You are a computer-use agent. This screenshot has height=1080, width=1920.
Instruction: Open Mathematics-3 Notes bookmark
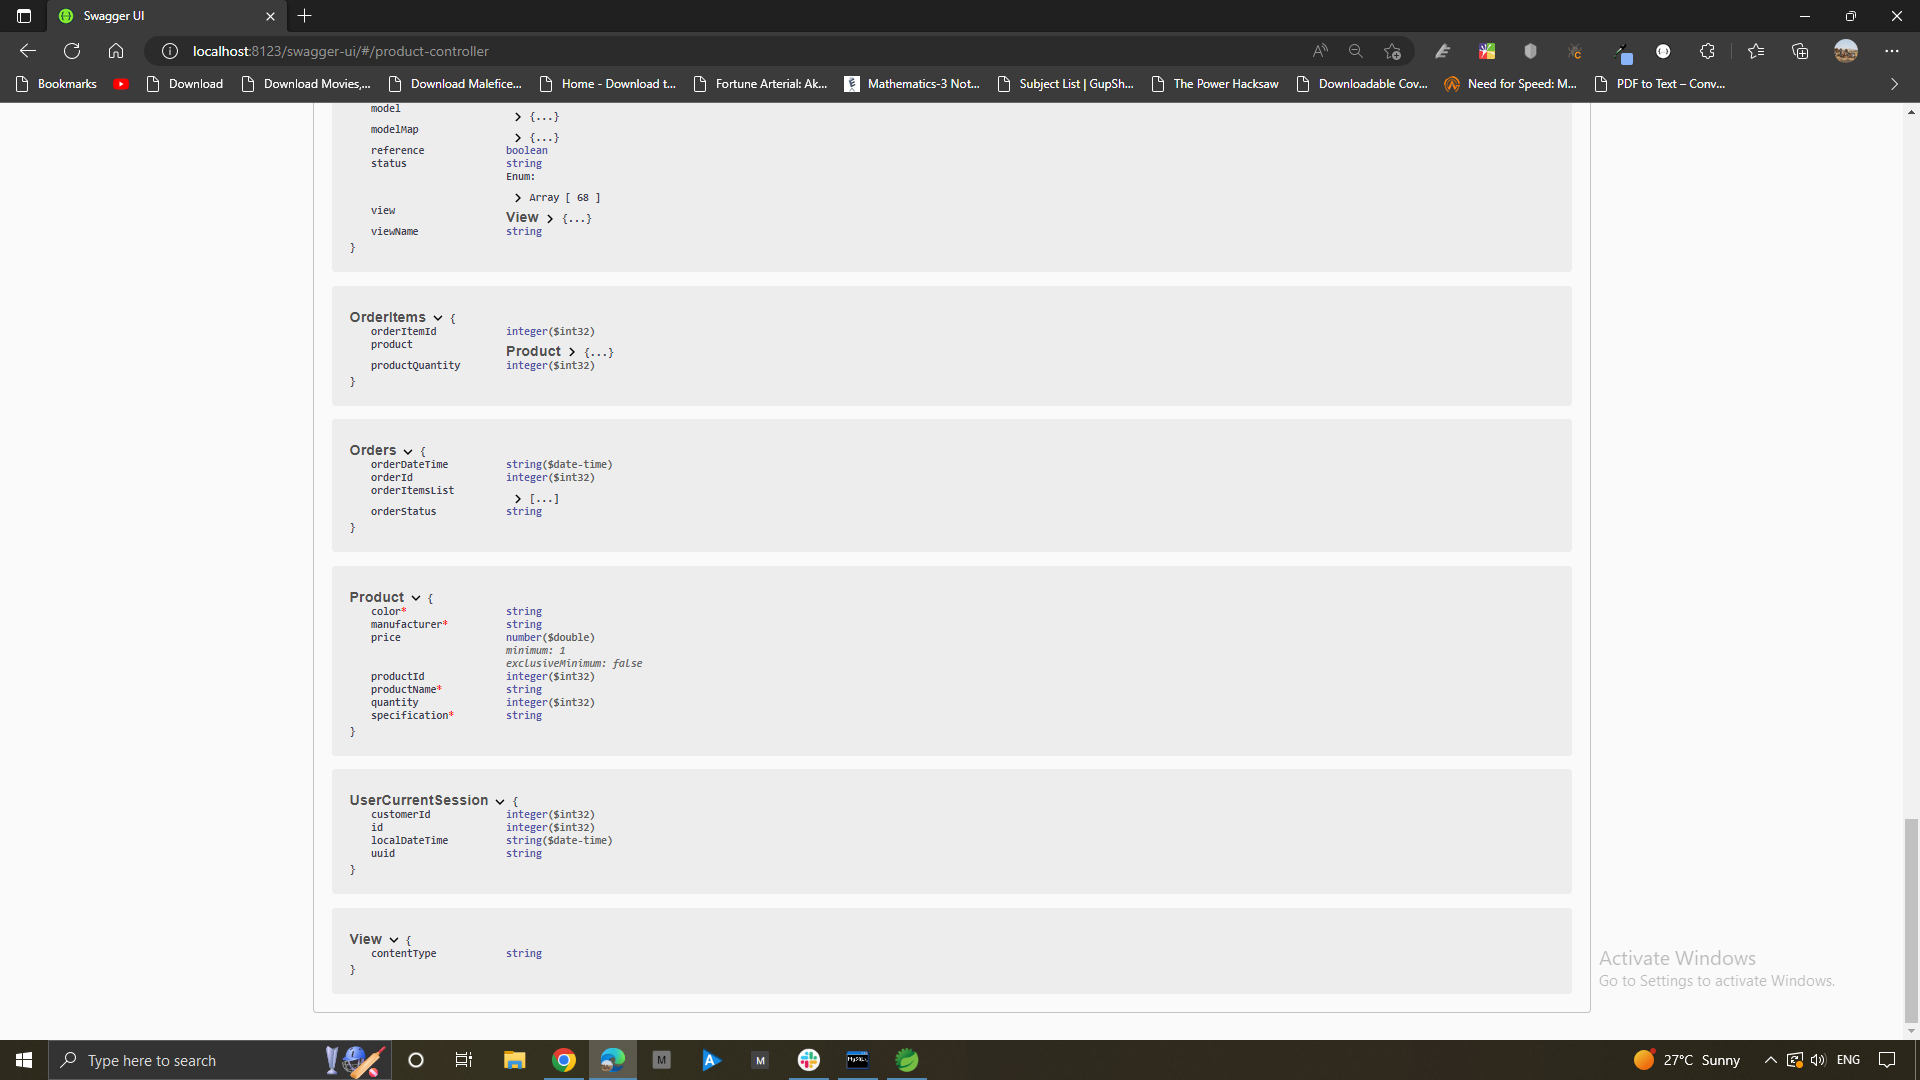click(x=912, y=84)
